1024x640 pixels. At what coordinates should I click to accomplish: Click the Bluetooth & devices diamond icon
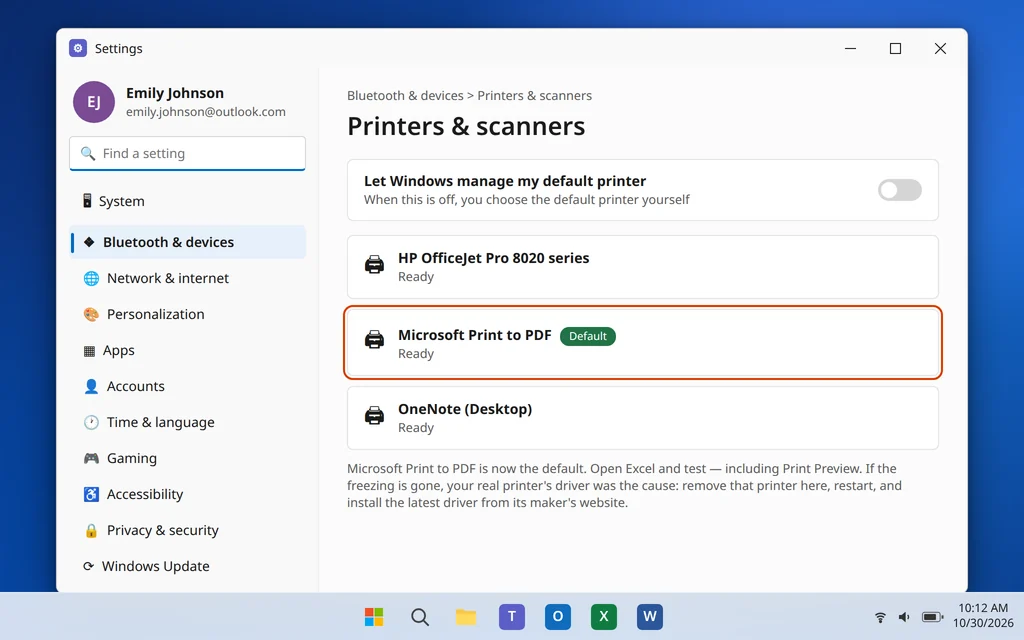[89, 242]
